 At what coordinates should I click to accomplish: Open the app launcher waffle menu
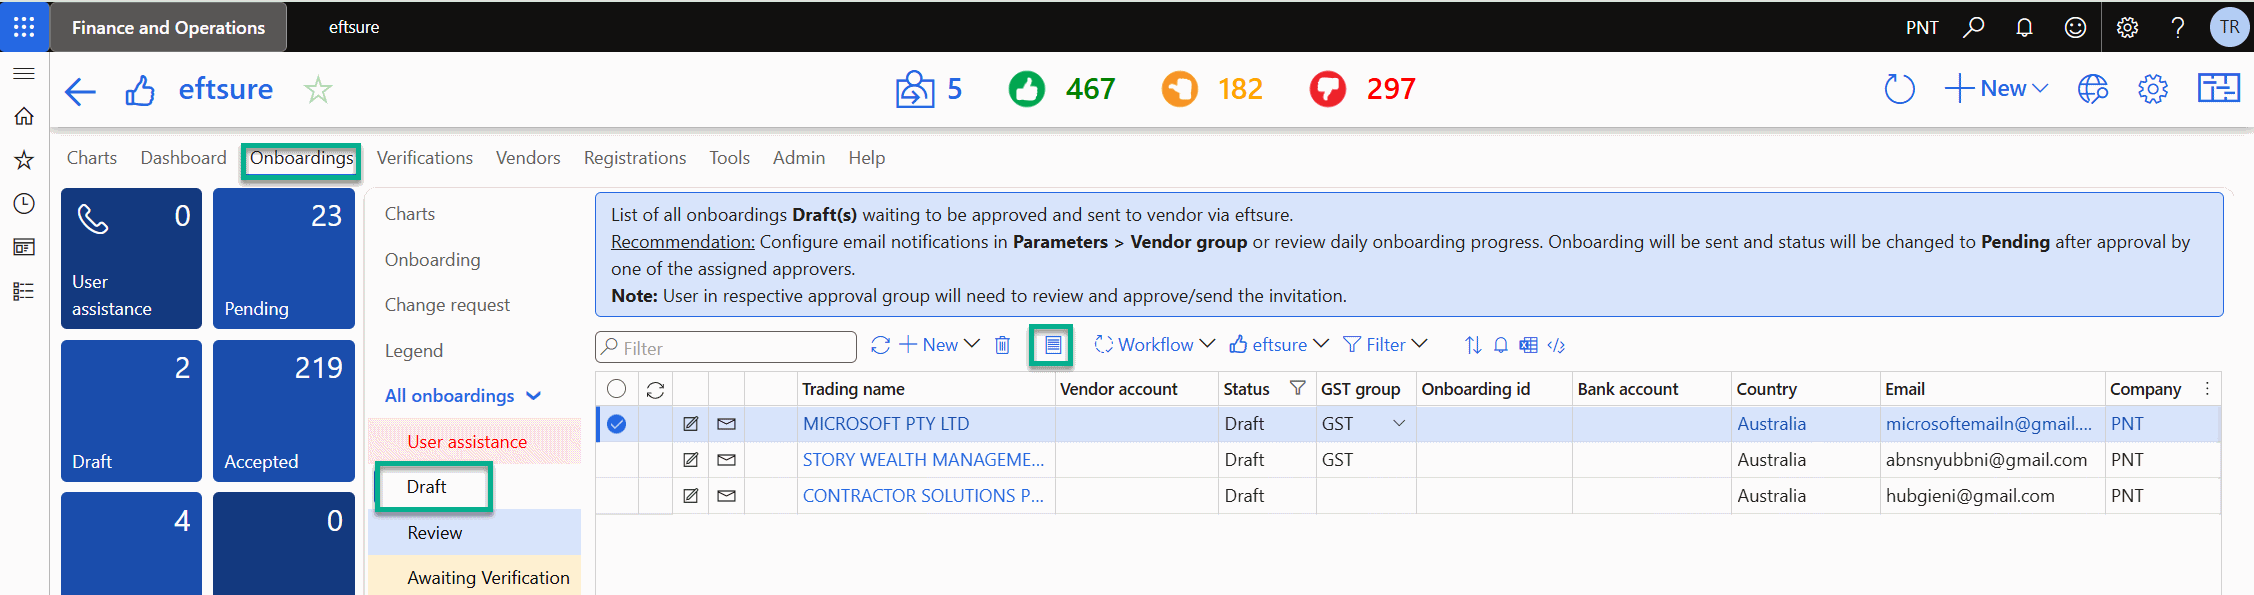(x=24, y=27)
